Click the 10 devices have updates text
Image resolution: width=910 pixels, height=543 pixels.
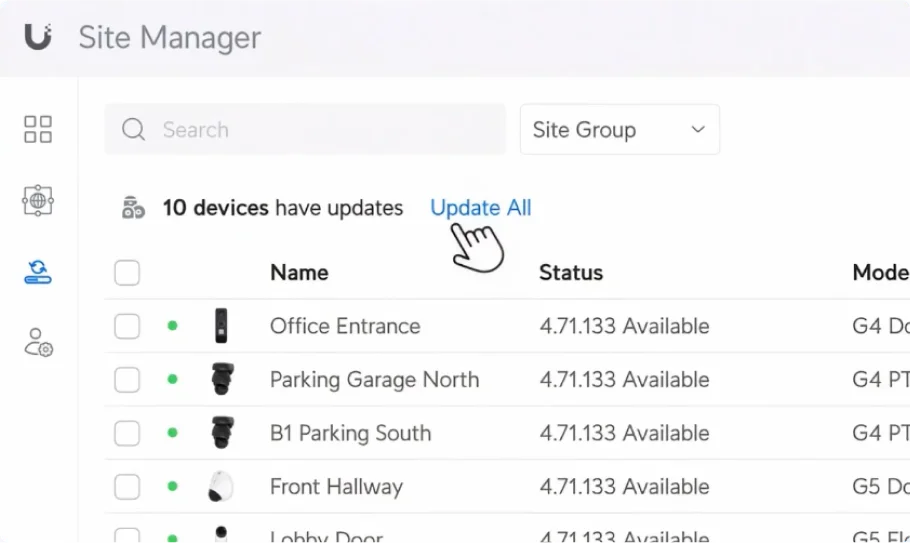click(x=283, y=208)
